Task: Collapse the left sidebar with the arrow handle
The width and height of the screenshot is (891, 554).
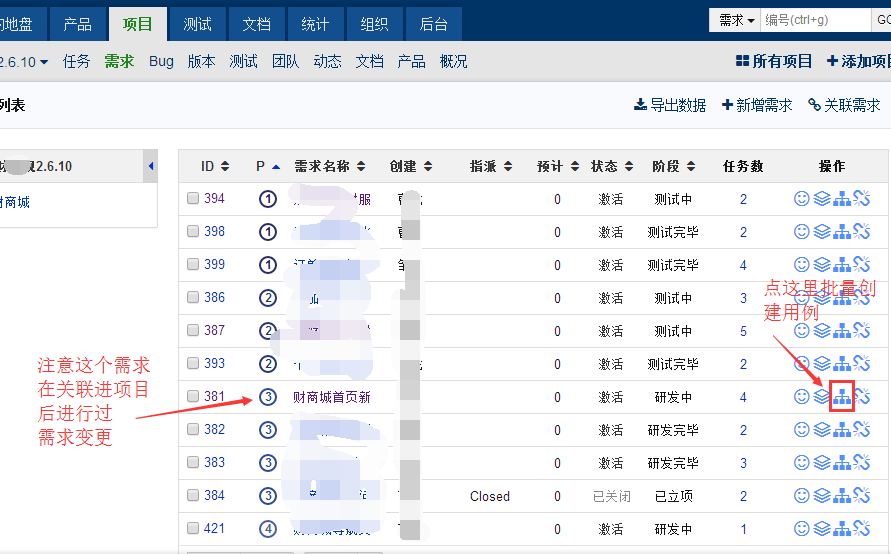Action: [151, 166]
